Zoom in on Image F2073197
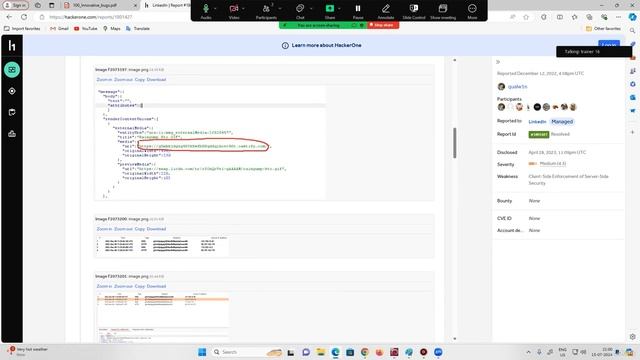Viewport: 640px width, 360px height. click(104, 80)
